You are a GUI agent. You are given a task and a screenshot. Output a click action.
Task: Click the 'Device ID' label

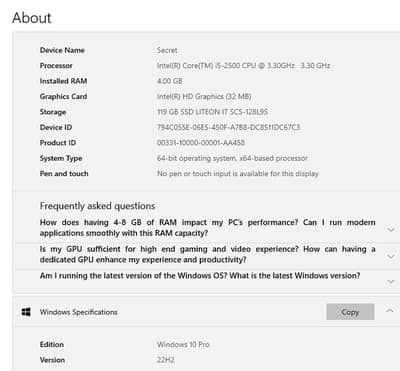[x=56, y=127]
